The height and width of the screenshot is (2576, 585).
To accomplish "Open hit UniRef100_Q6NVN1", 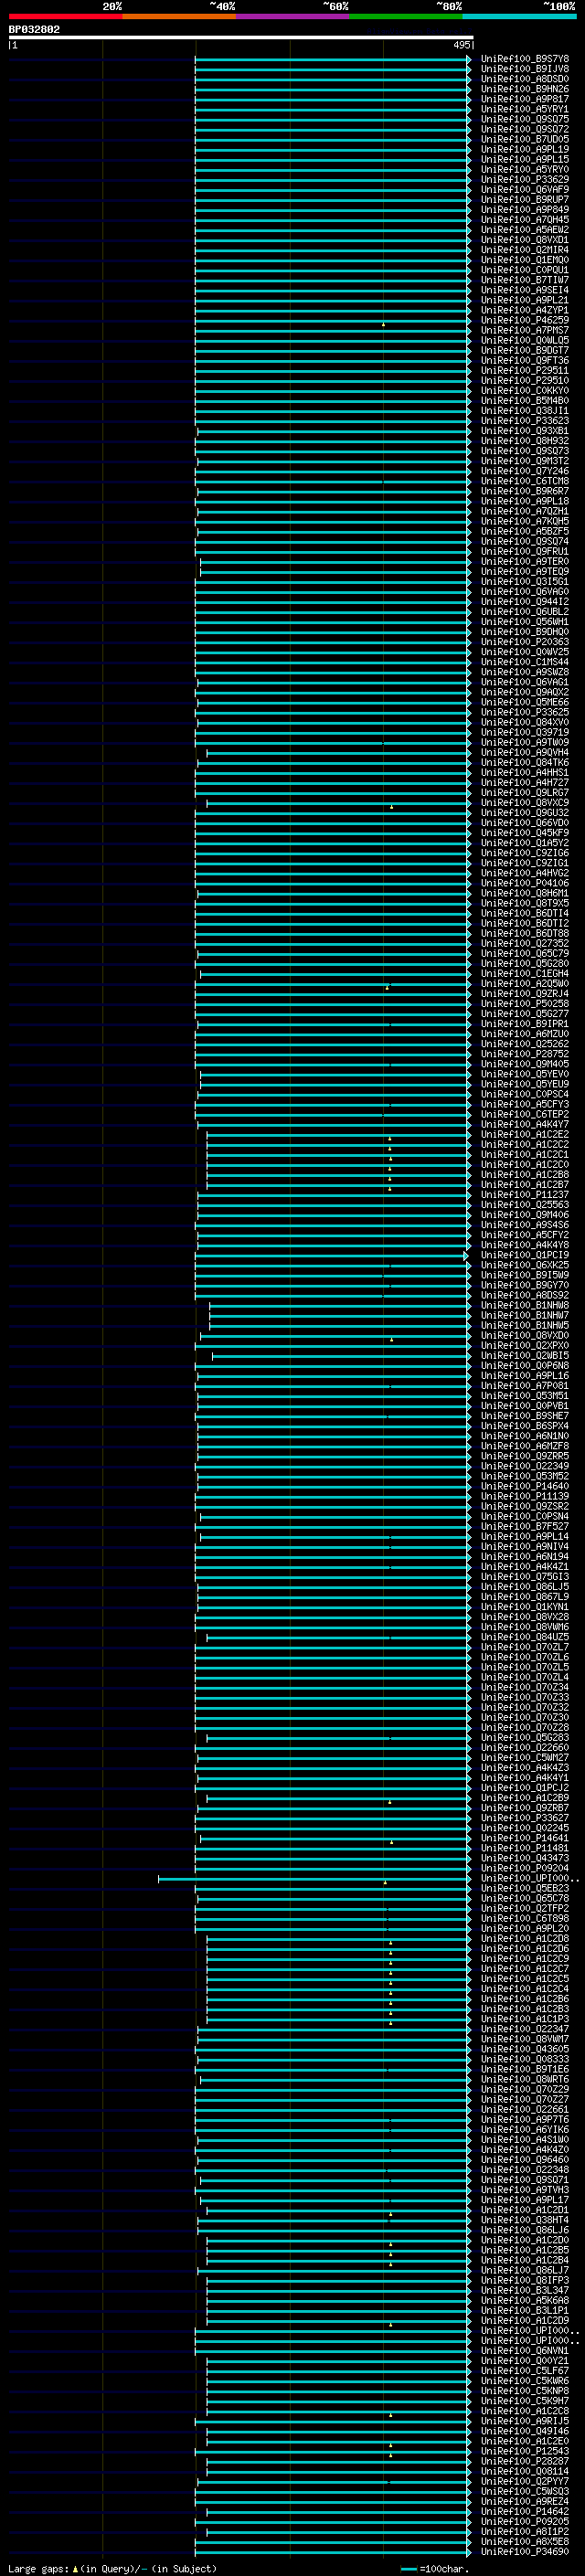I will pos(525,2351).
